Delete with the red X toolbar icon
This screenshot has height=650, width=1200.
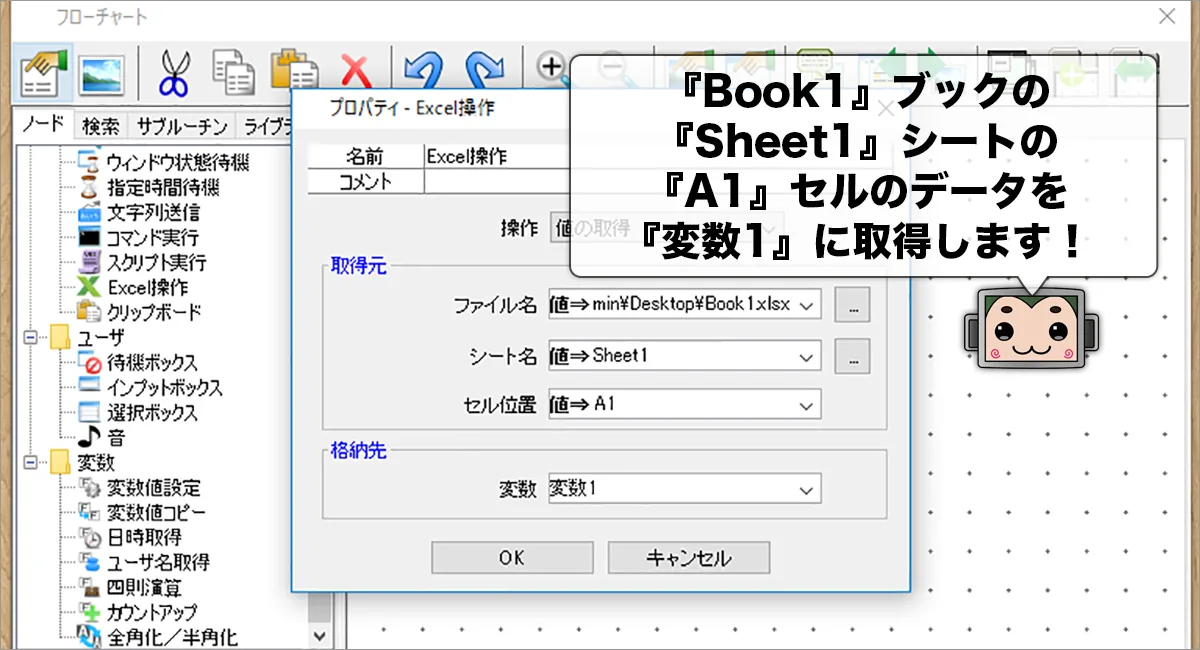356,72
